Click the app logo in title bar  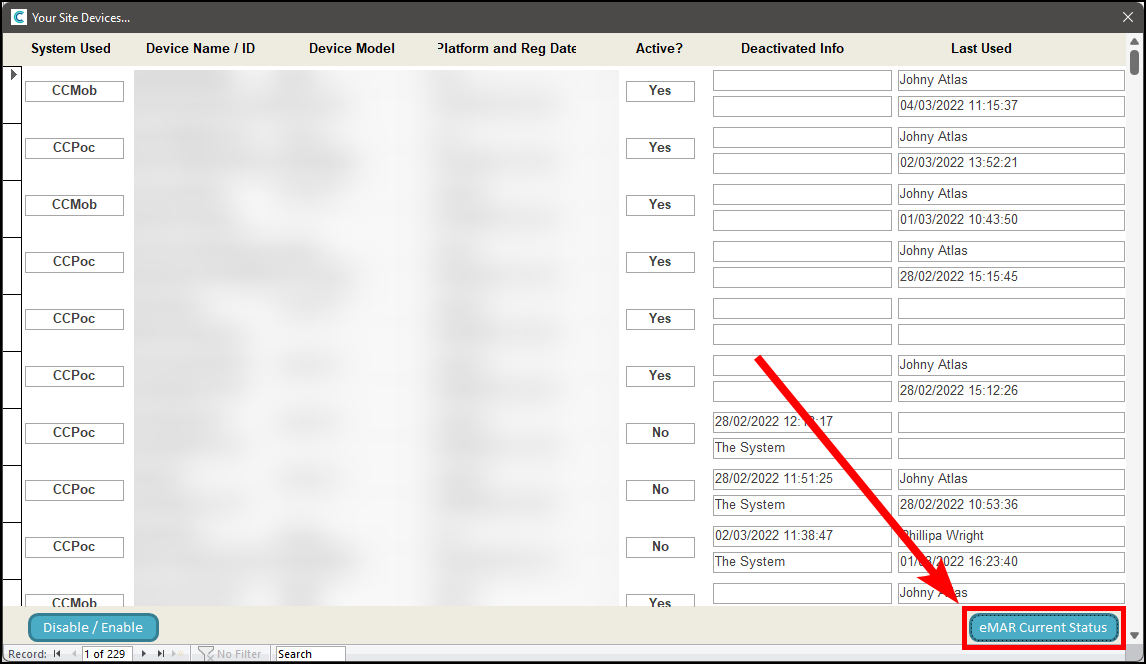click(x=18, y=17)
